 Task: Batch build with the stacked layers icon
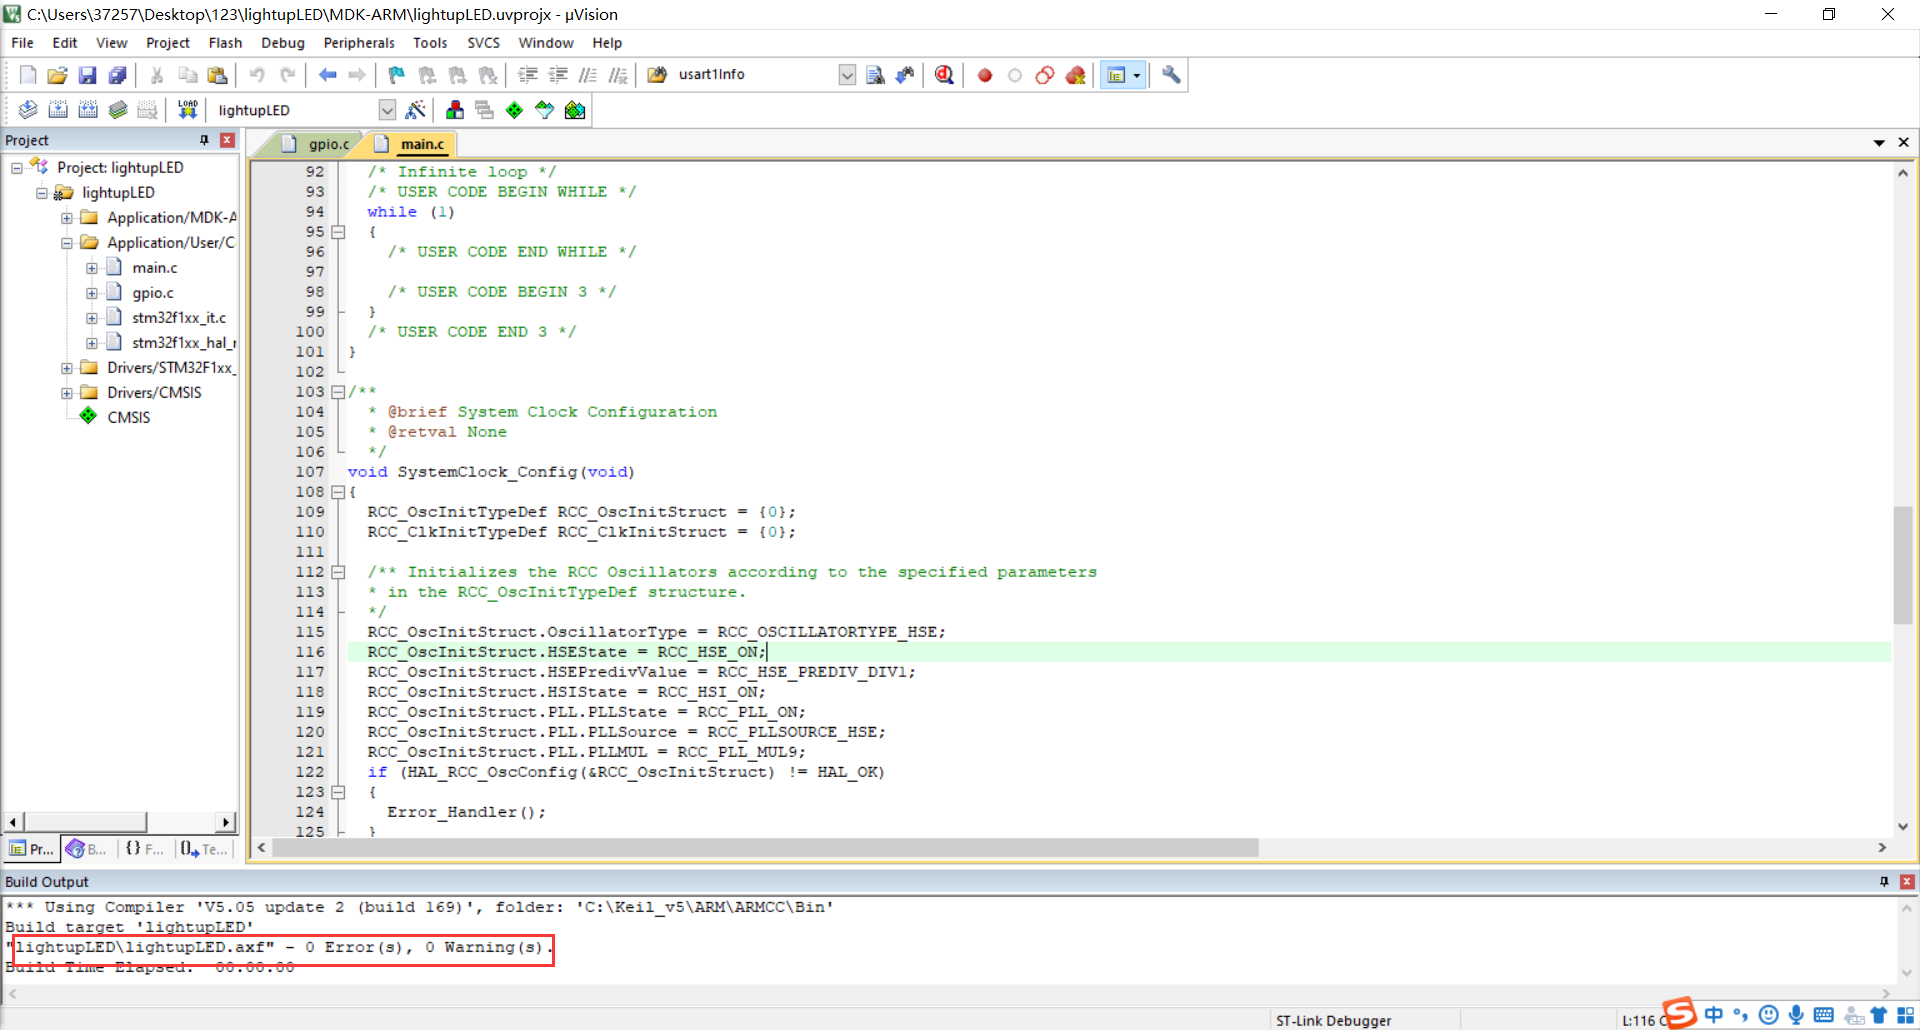click(118, 110)
